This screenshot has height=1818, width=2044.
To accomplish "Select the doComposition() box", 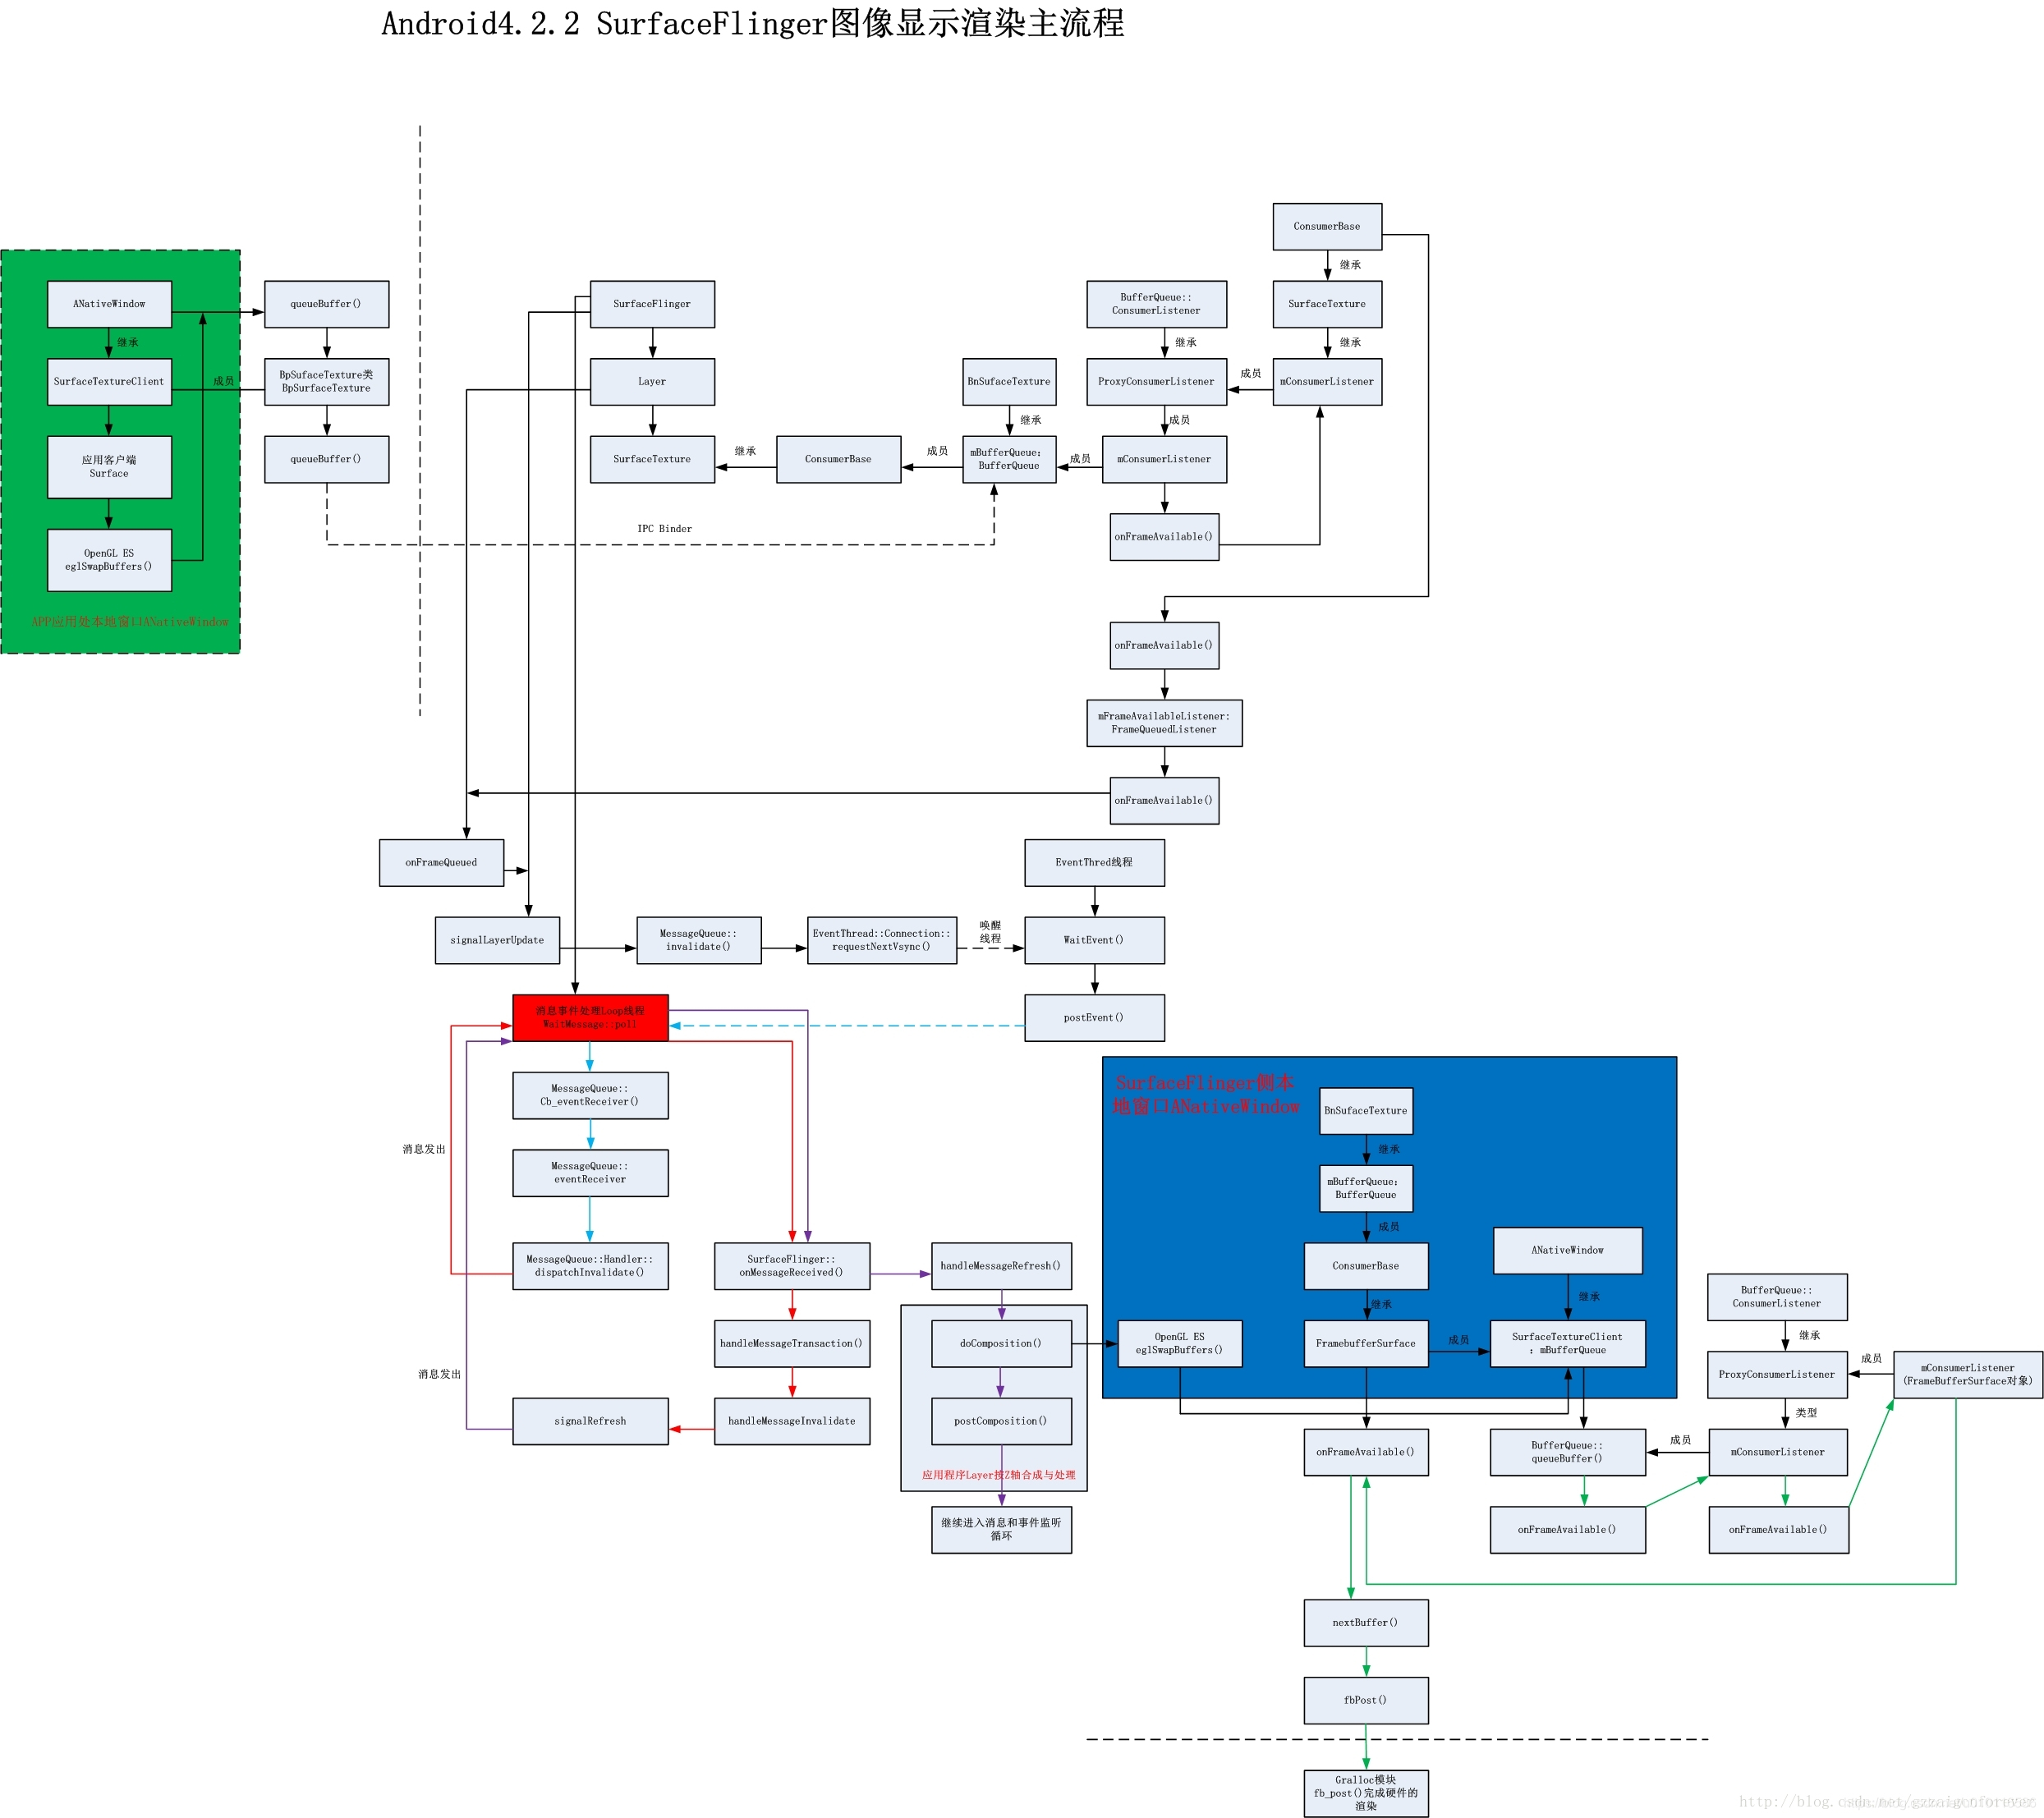I will 1001,1343.
